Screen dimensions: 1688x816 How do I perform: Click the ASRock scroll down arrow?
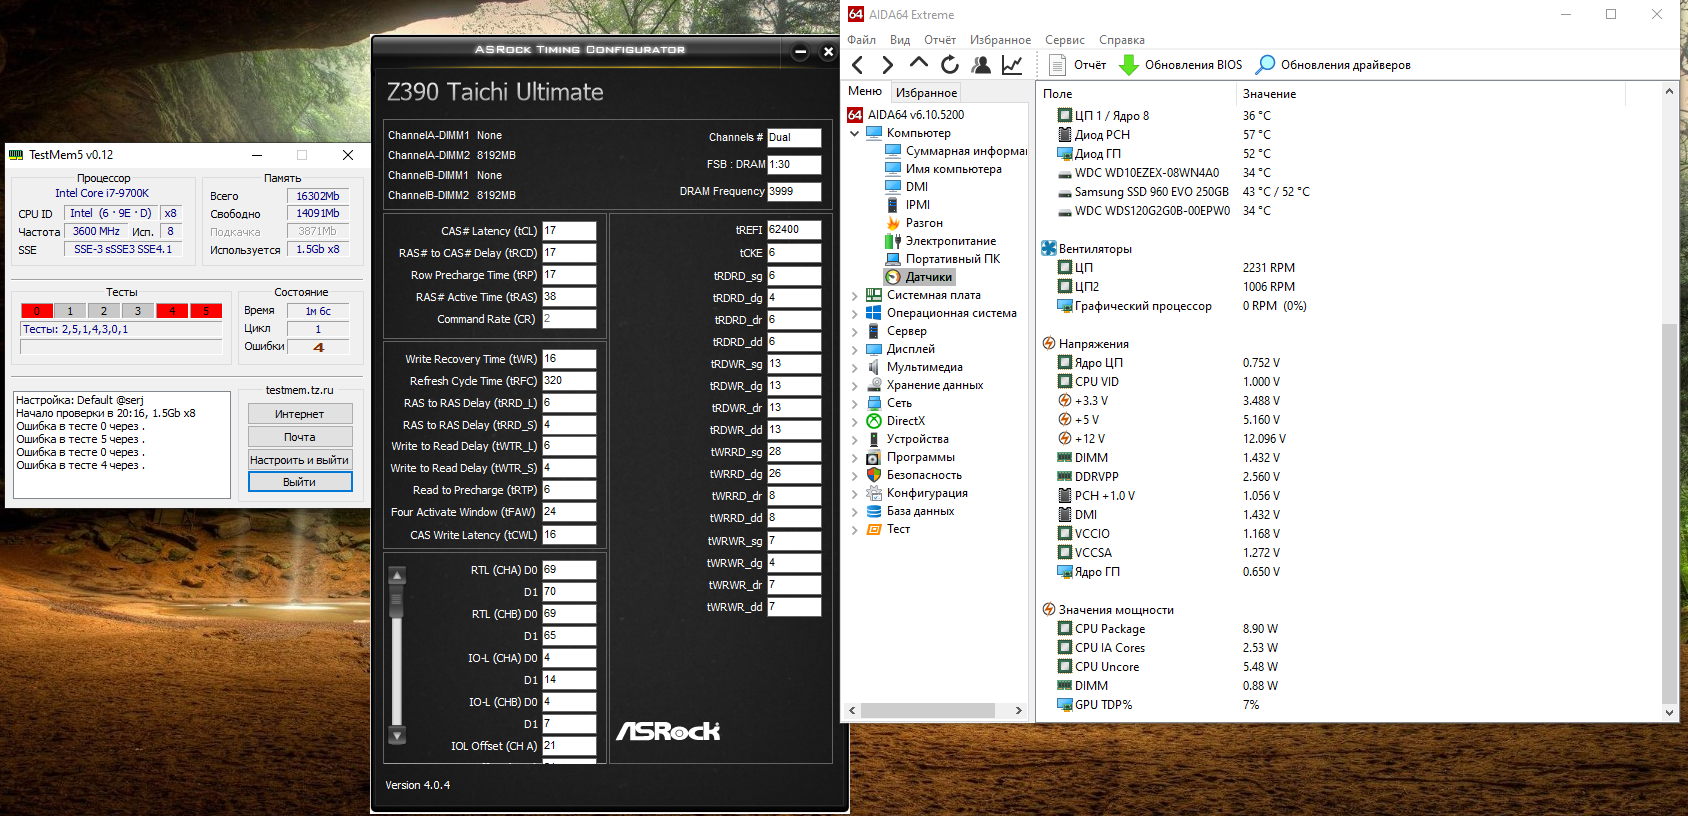coord(397,736)
